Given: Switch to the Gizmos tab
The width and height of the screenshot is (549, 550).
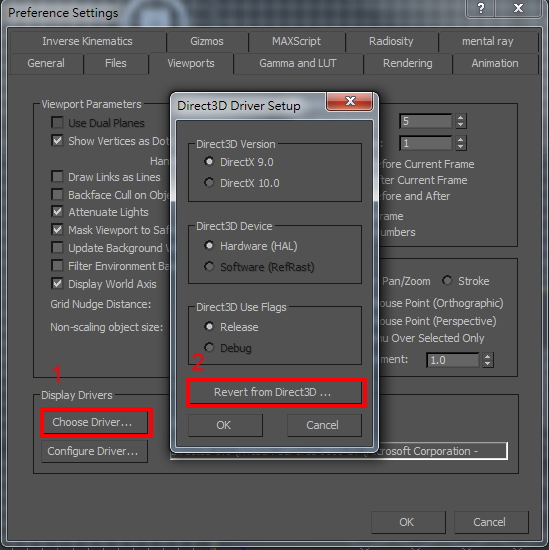Looking at the screenshot, I should pos(207,41).
